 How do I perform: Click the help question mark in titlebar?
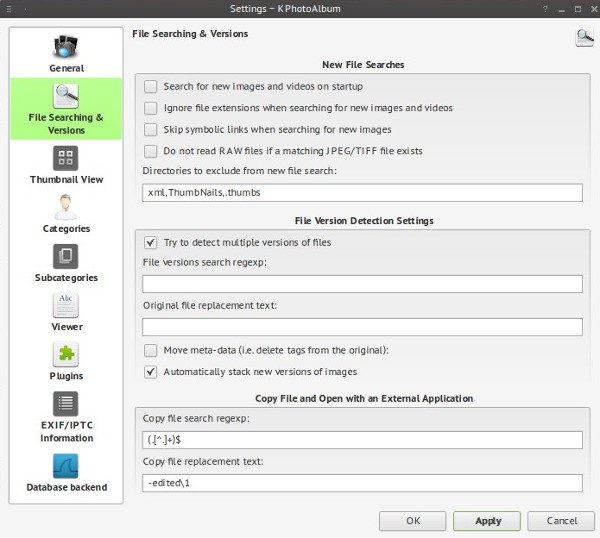(x=545, y=9)
